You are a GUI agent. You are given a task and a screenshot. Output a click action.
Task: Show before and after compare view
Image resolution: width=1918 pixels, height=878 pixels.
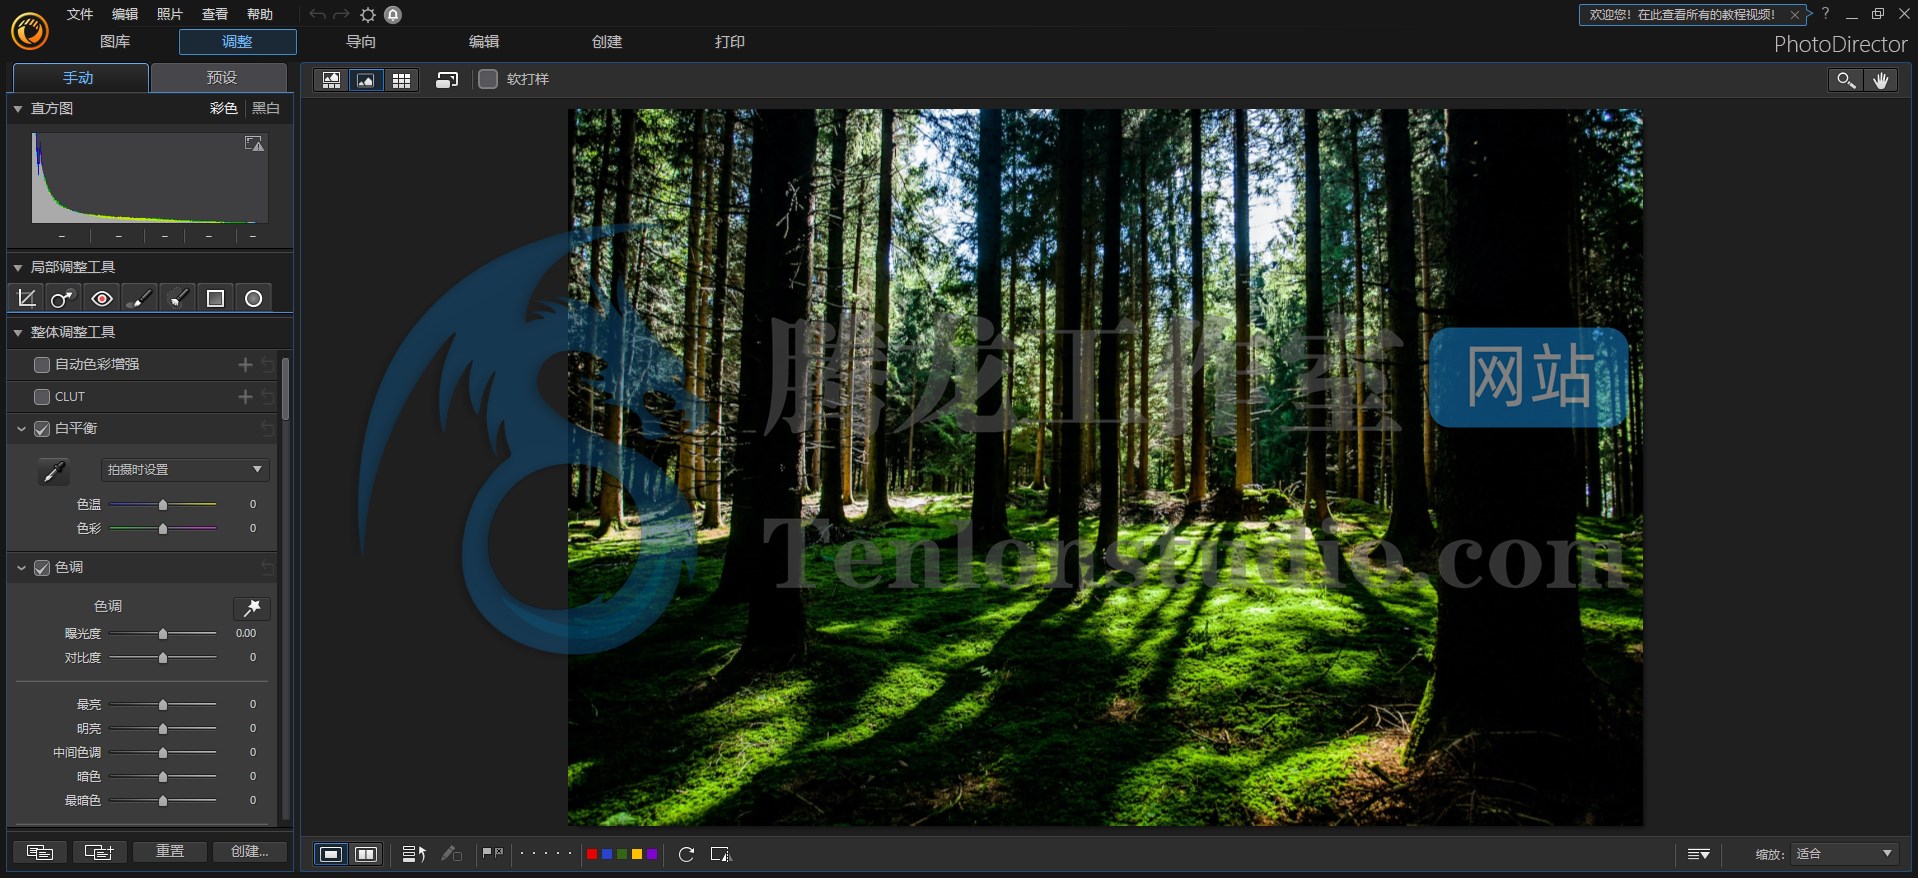pyautogui.click(x=366, y=854)
